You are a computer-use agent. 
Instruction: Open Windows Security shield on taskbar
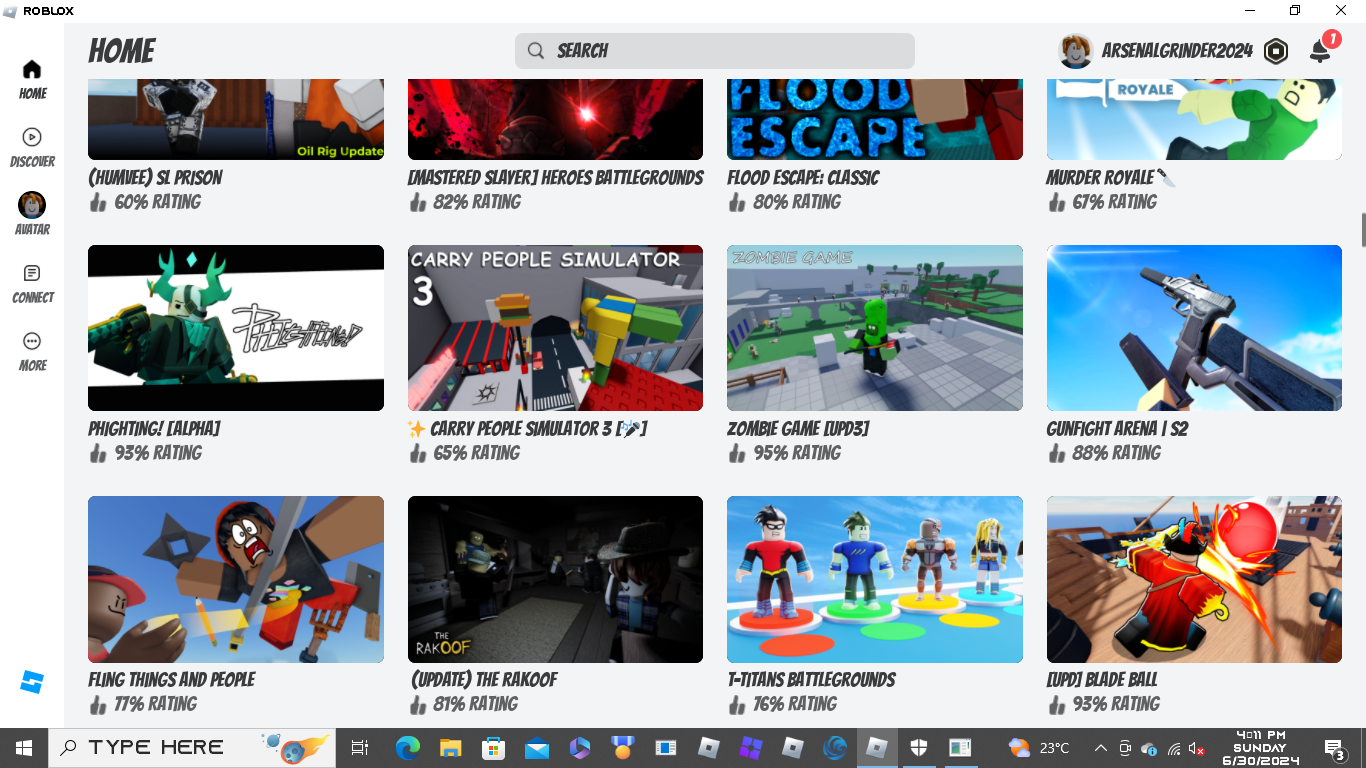pyautogui.click(x=918, y=748)
